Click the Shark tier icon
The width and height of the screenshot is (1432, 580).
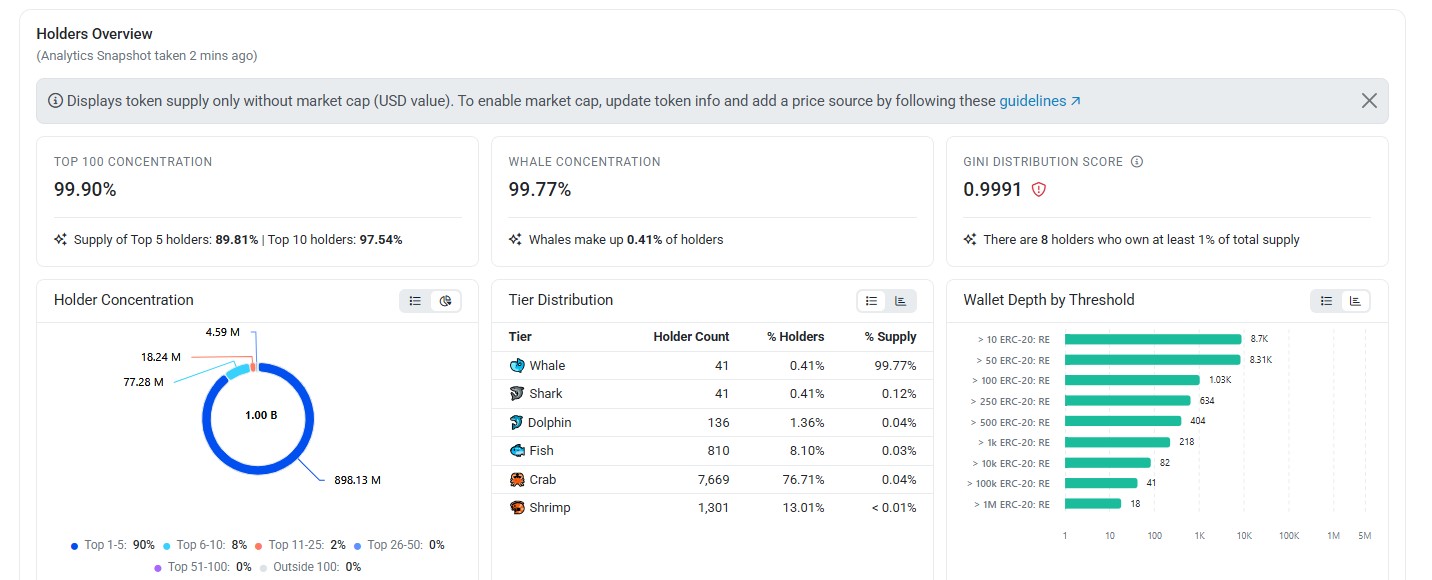(x=517, y=394)
